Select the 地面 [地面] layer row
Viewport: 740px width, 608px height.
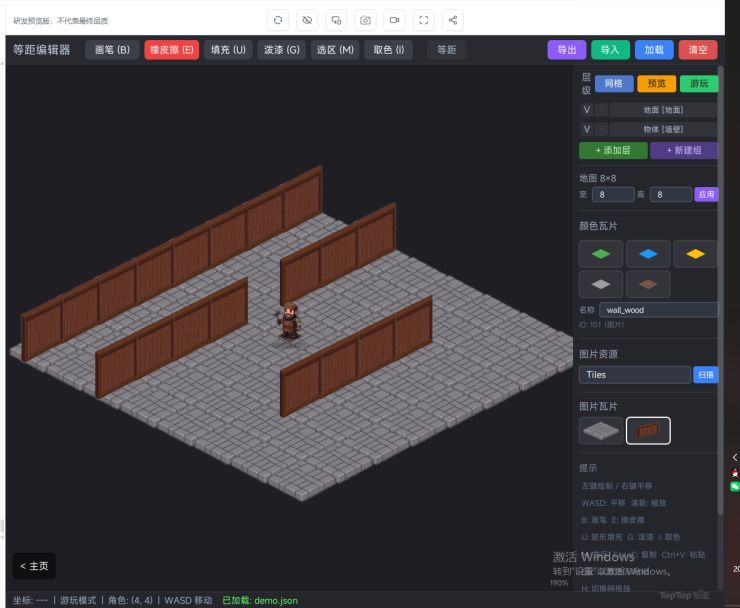pyautogui.click(x=663, y=110)
